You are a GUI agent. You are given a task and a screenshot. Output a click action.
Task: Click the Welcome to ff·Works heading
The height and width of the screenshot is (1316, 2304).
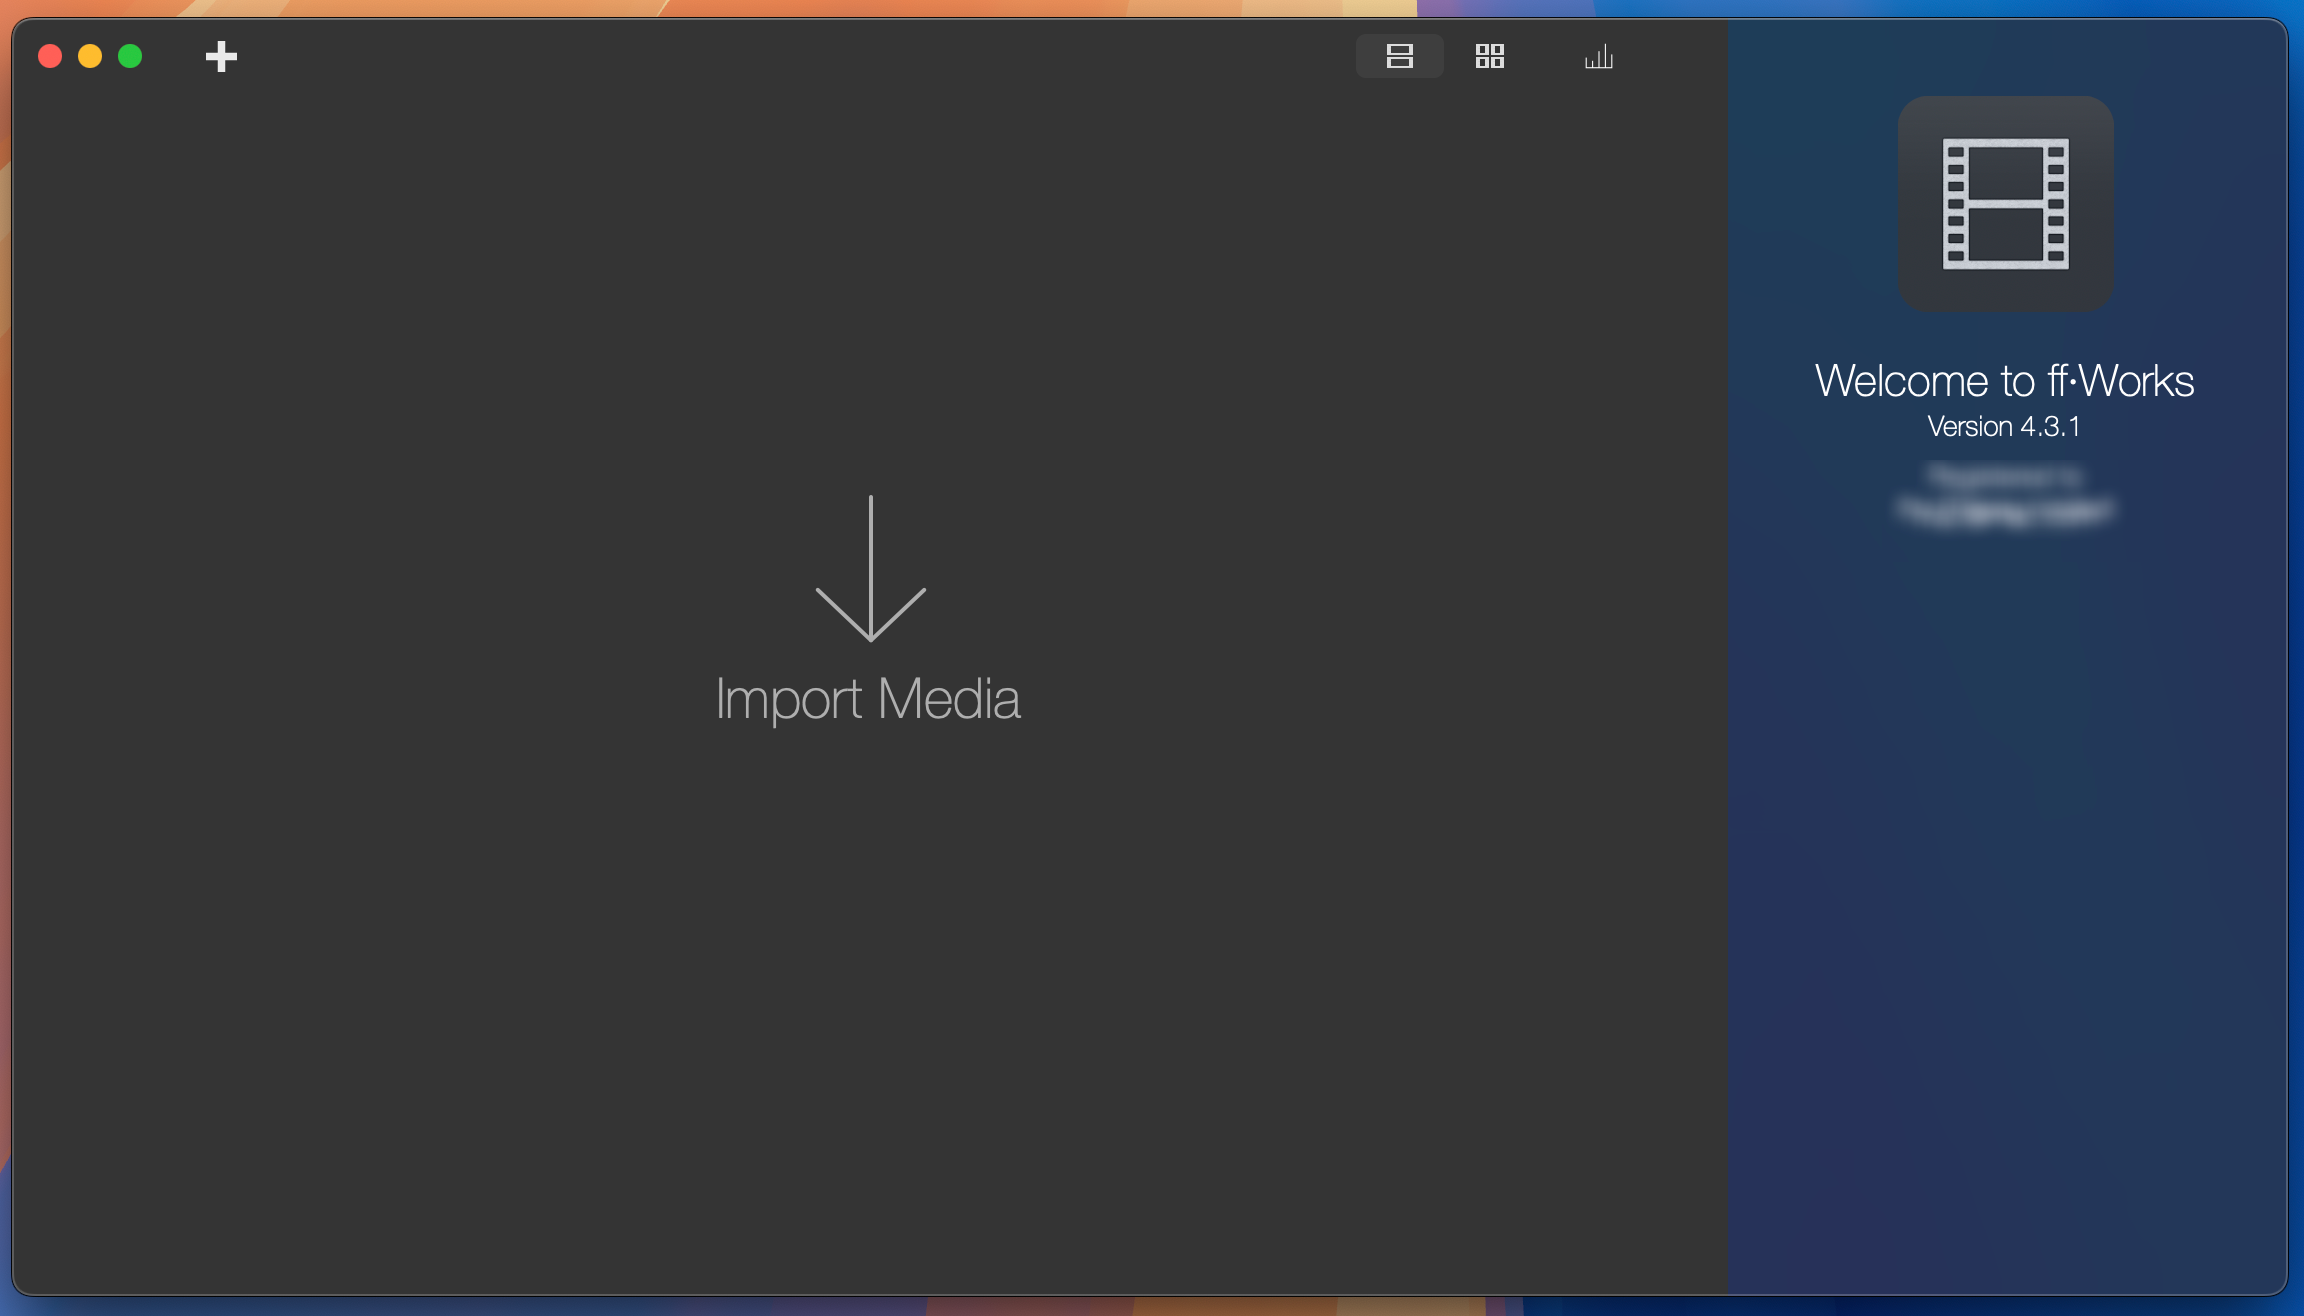click(2004, 381)
